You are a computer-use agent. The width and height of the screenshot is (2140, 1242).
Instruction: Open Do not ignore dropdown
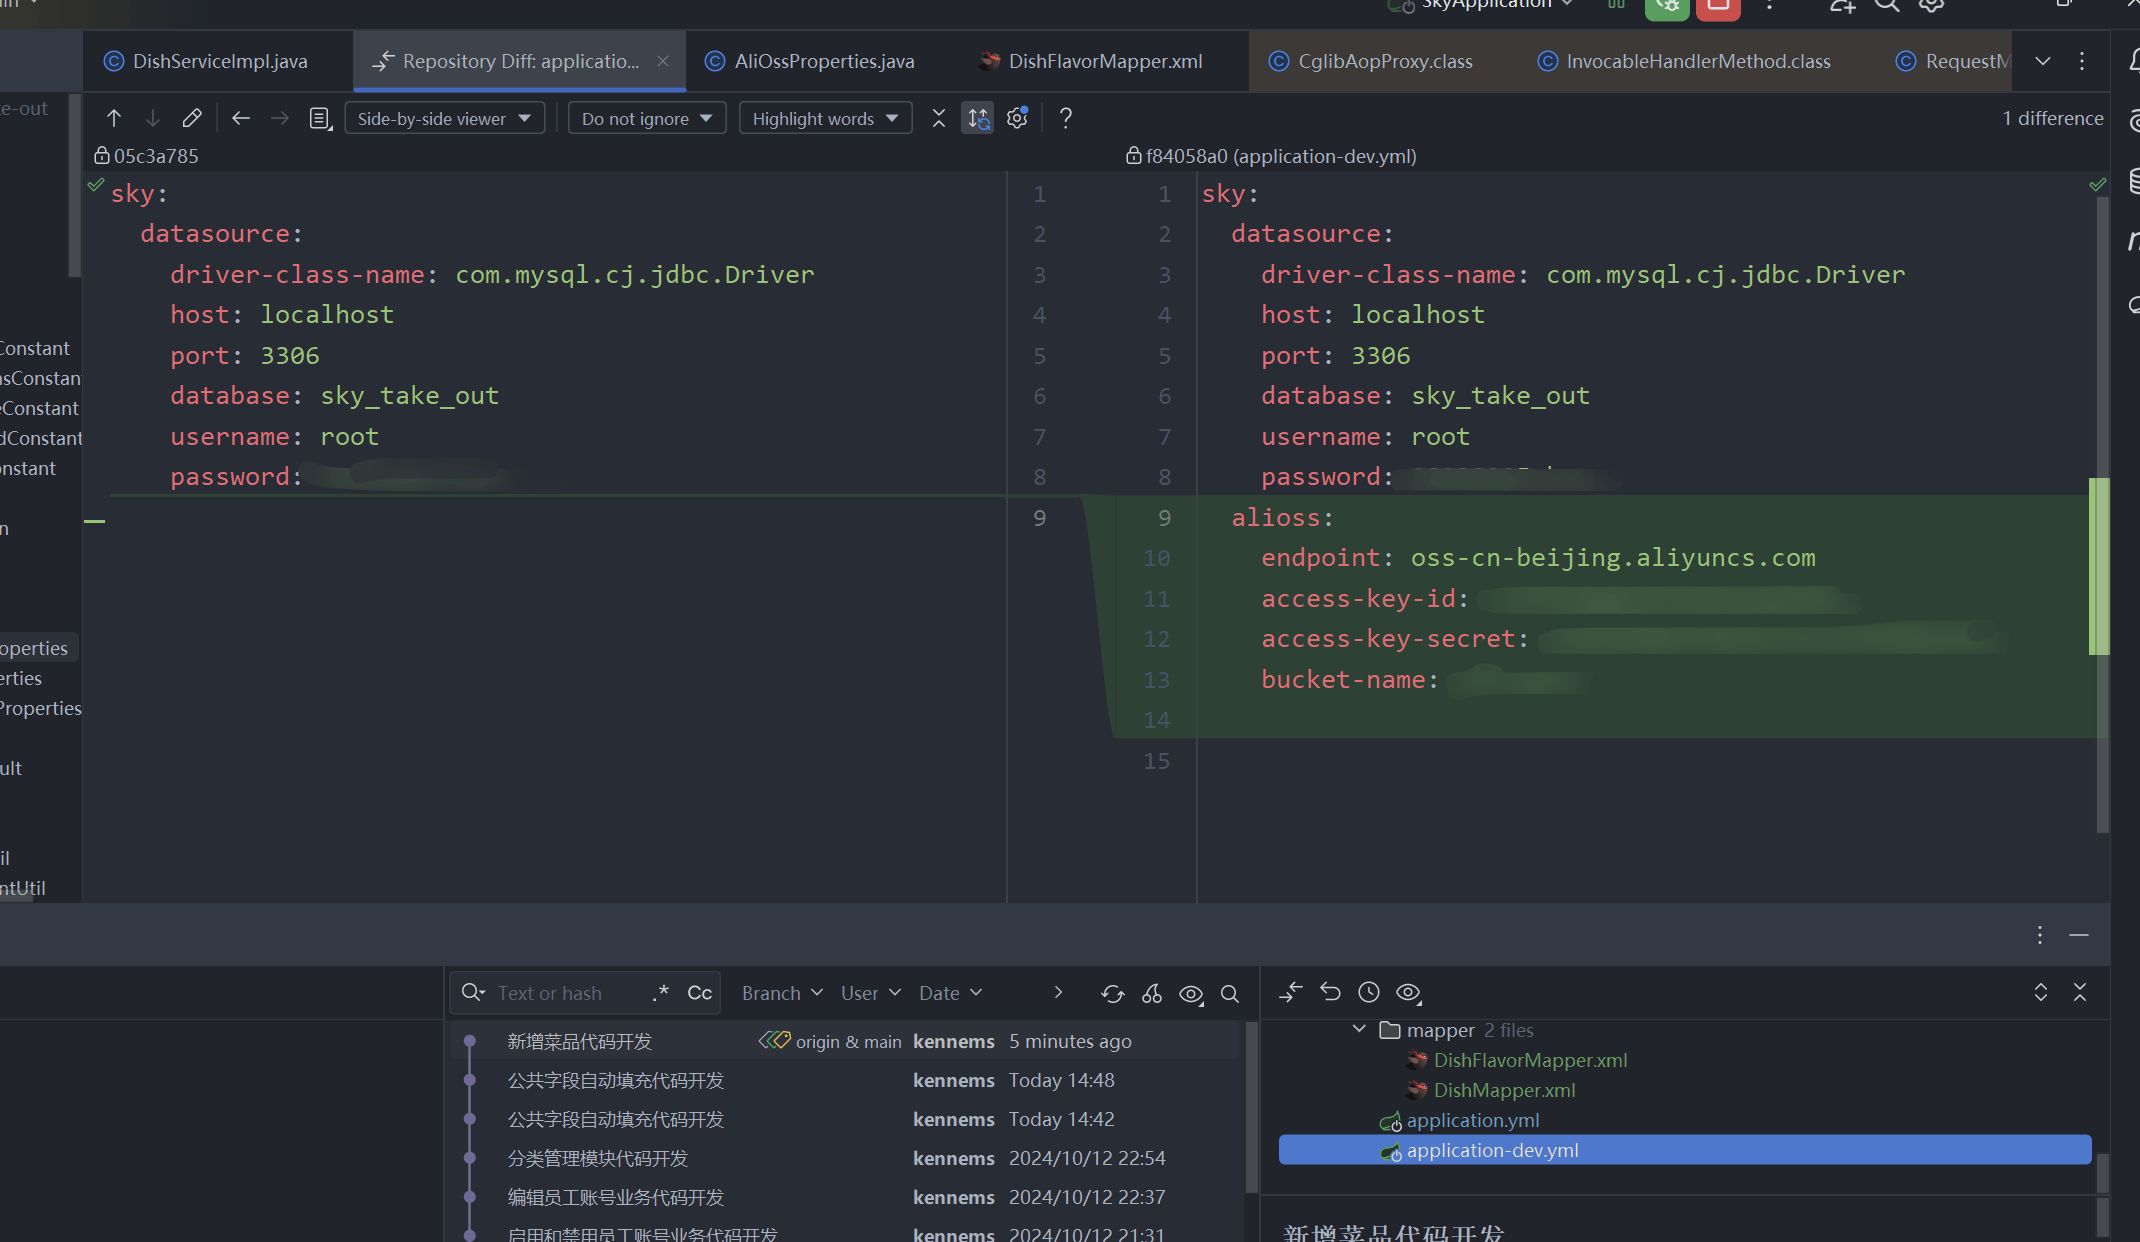pyautogui.click(x=646, y=118)
